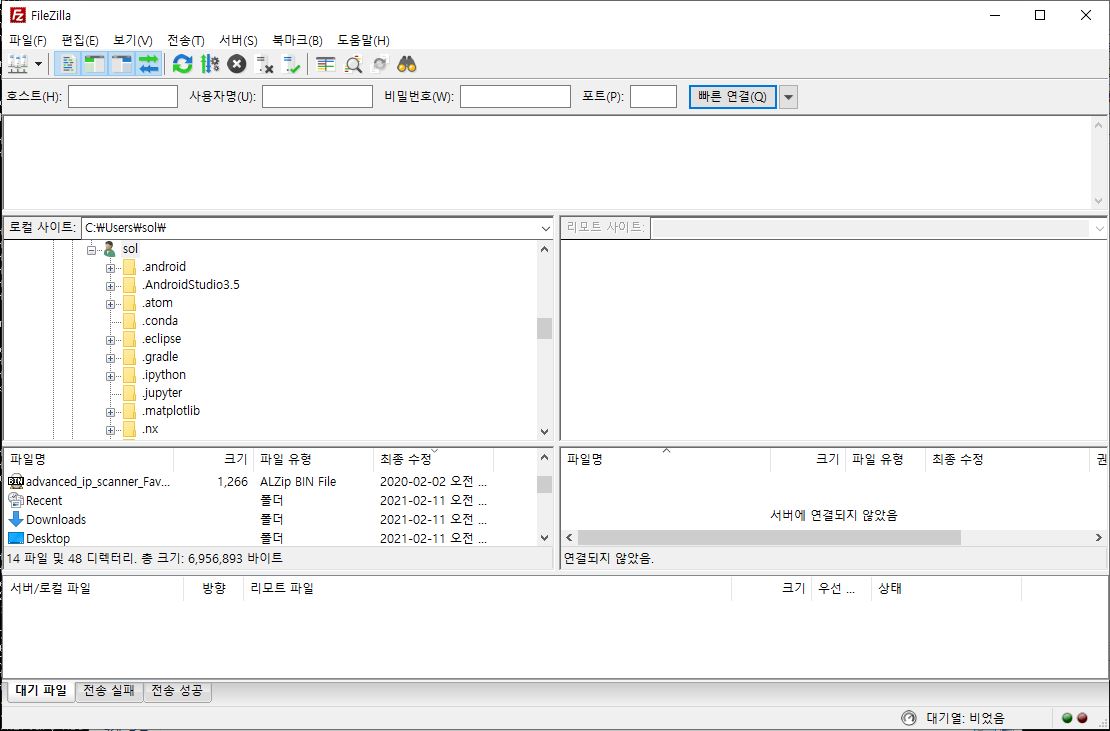Open the local site path dropdown
The height and width of the screenshot is (731, 1110).
tap(544, 228)
